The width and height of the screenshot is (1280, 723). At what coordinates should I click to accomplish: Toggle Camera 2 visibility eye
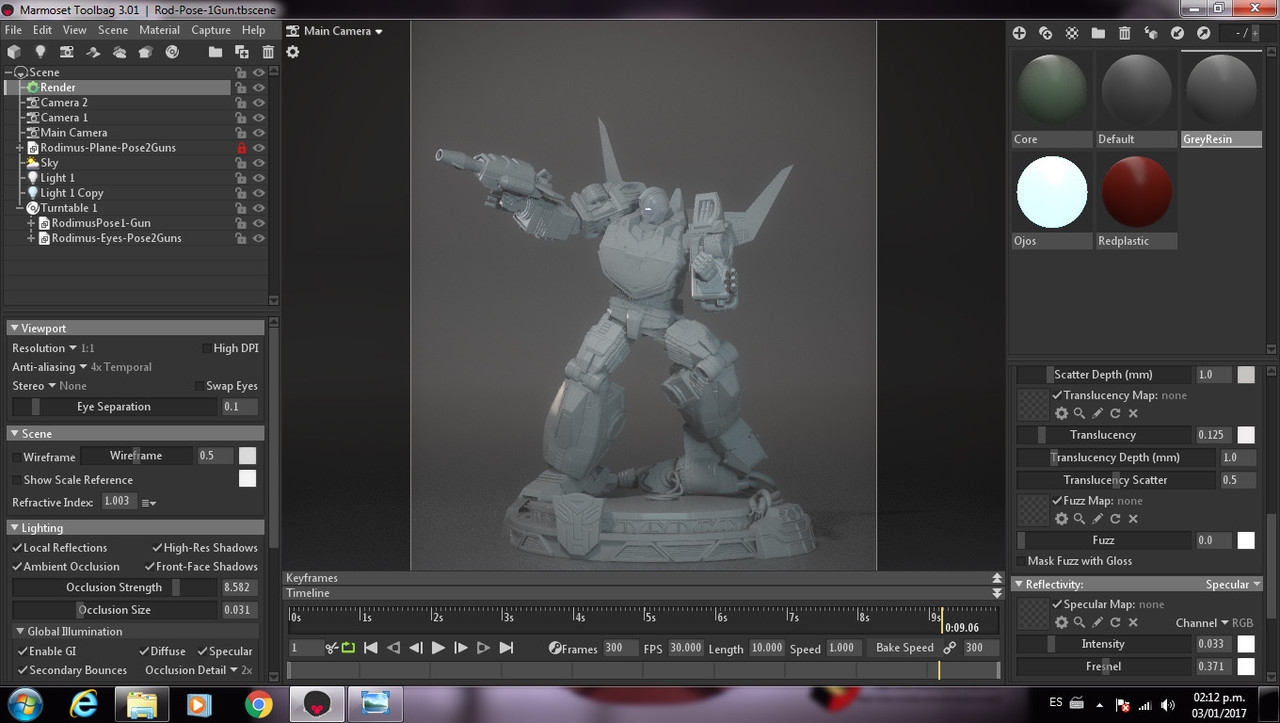(259, 103)
